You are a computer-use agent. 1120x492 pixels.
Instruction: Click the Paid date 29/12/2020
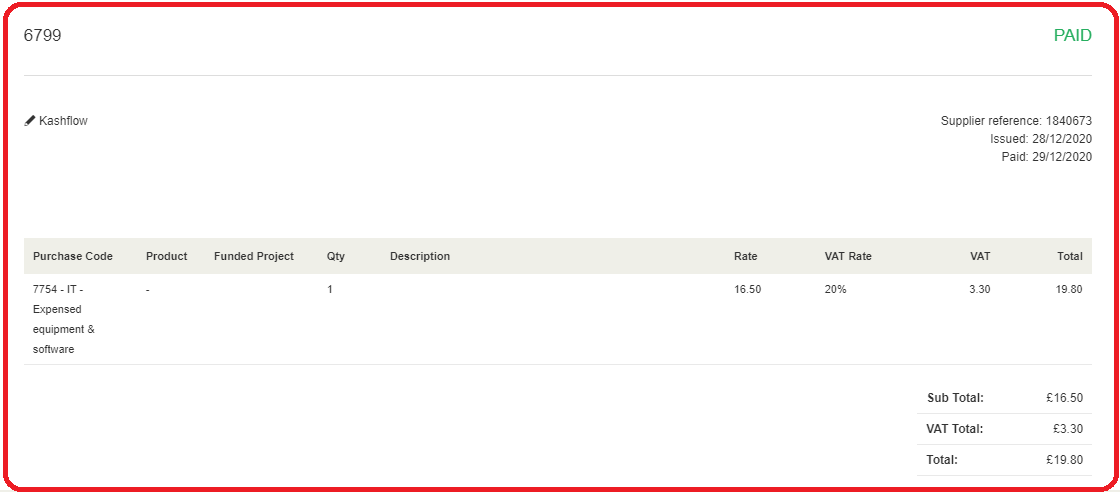click(1046, 156)
